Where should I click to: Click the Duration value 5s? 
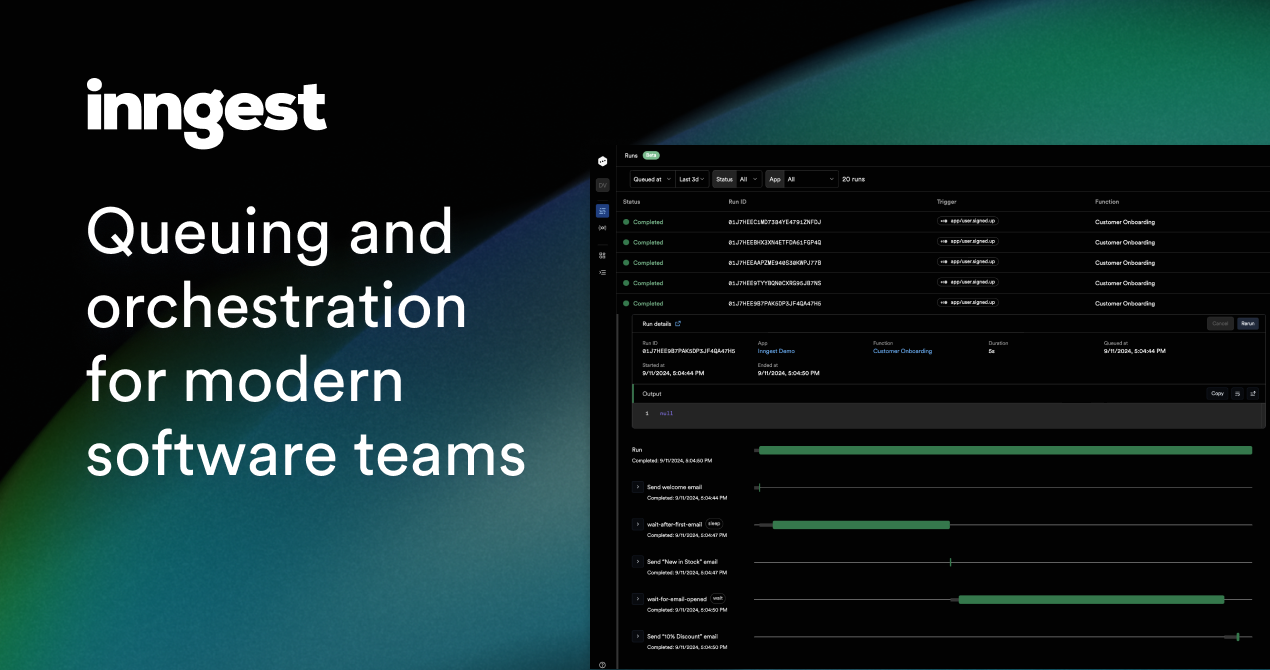point(991,351)
